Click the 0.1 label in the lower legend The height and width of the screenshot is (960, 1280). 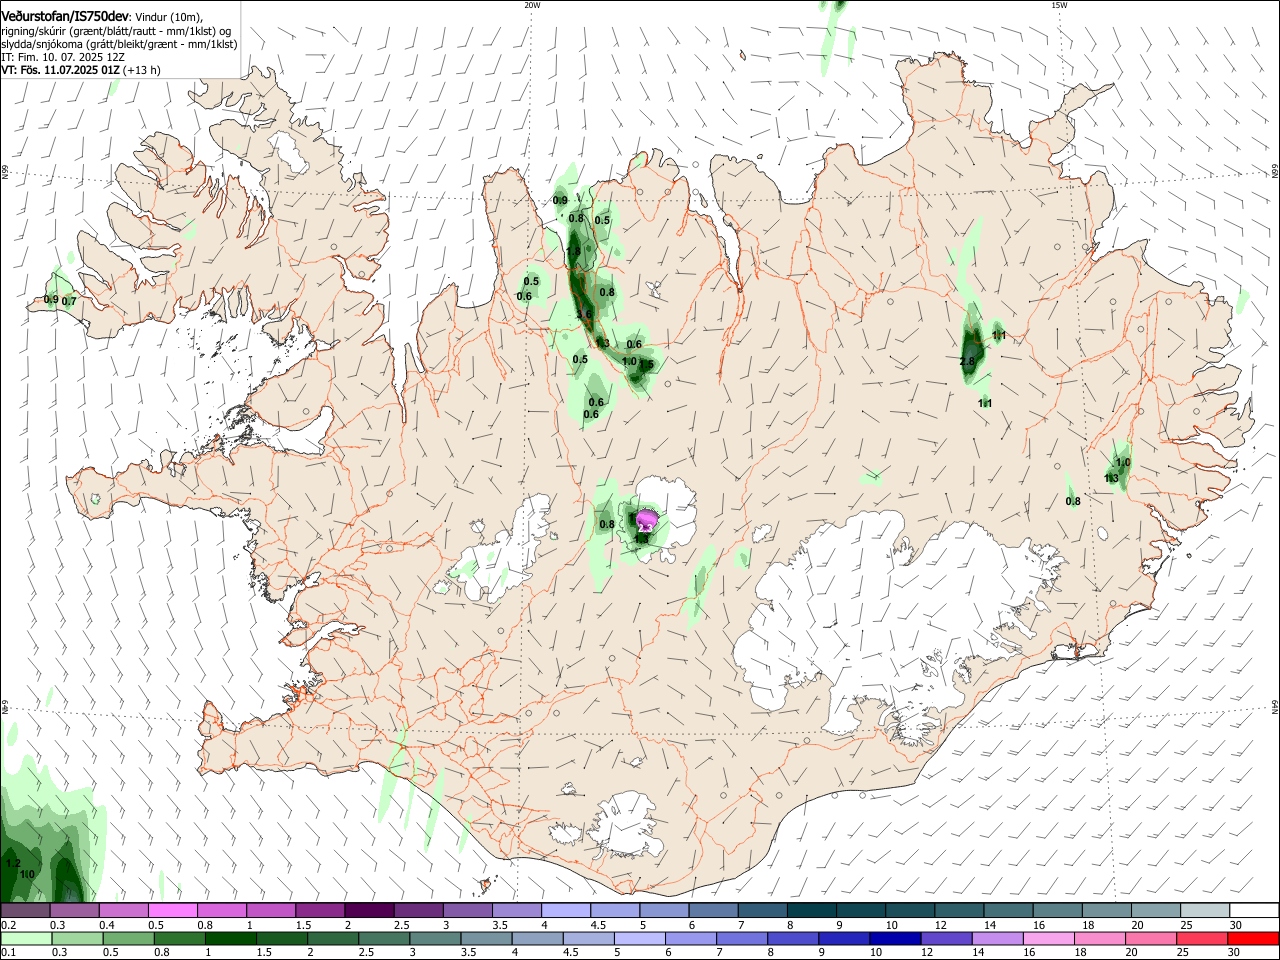pos(7,953)
